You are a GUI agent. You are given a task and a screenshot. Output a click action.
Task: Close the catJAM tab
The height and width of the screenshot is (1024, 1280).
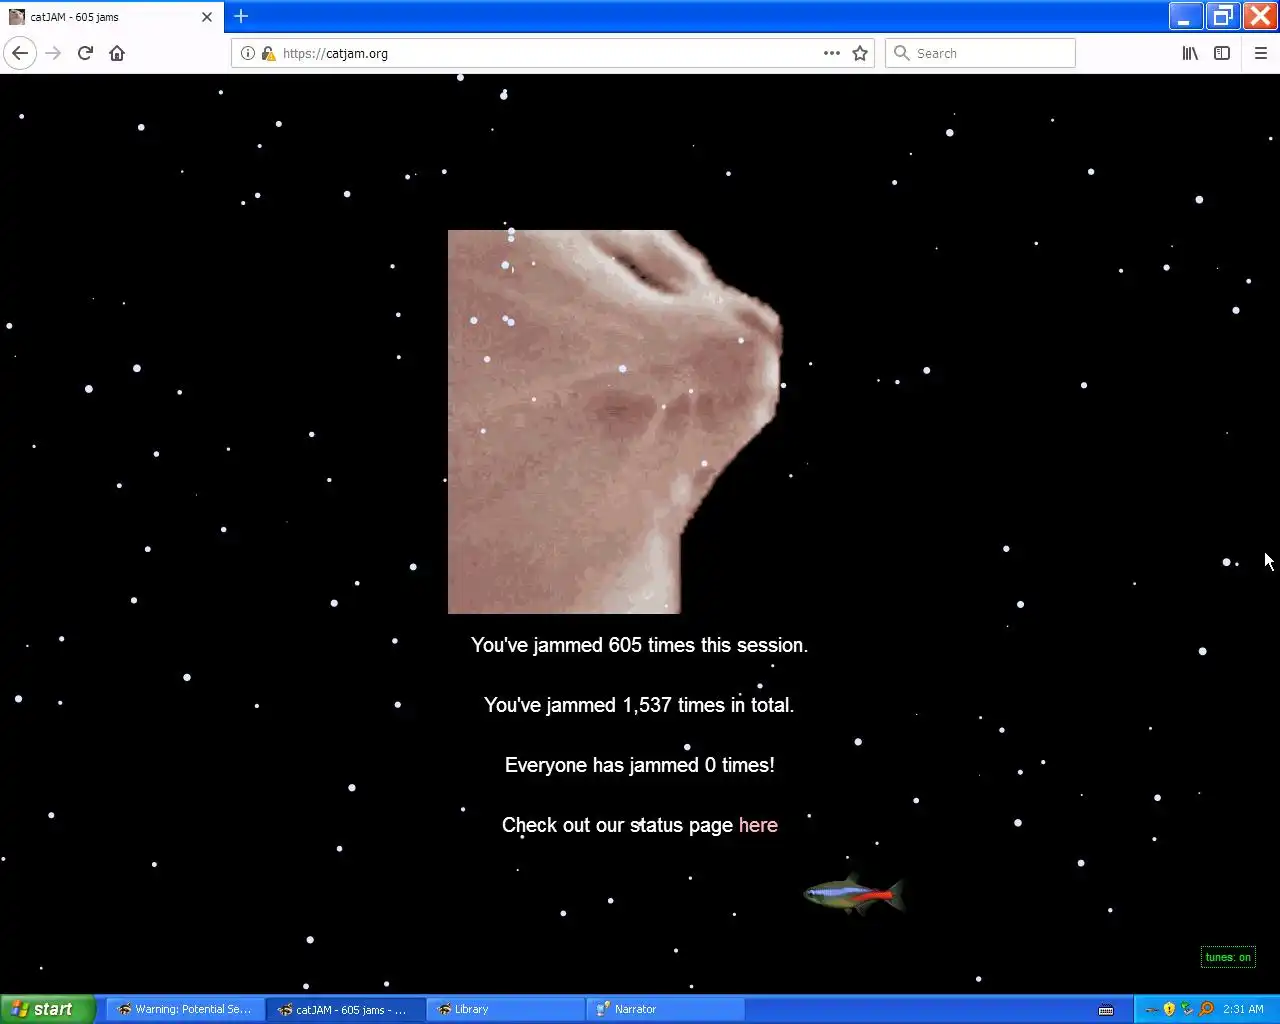207,17
